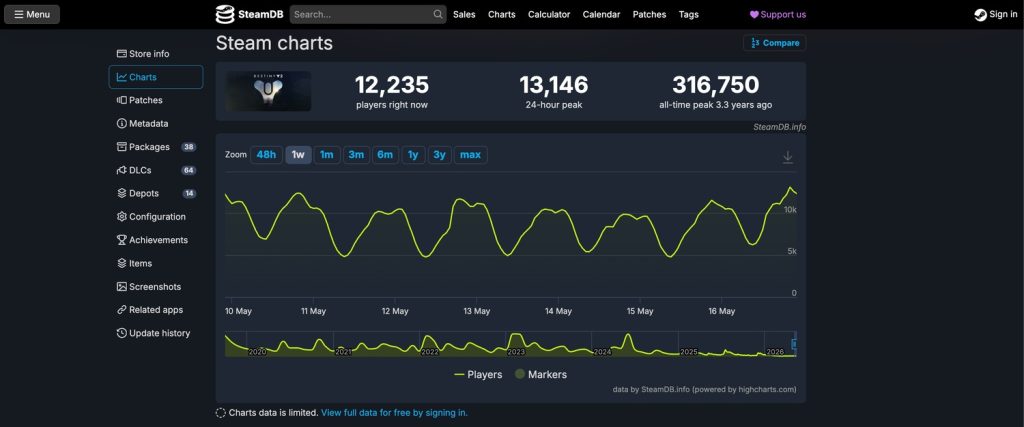Open the Calculator nav item
Screen dimensions: 1024x427
tap(549, 14)
